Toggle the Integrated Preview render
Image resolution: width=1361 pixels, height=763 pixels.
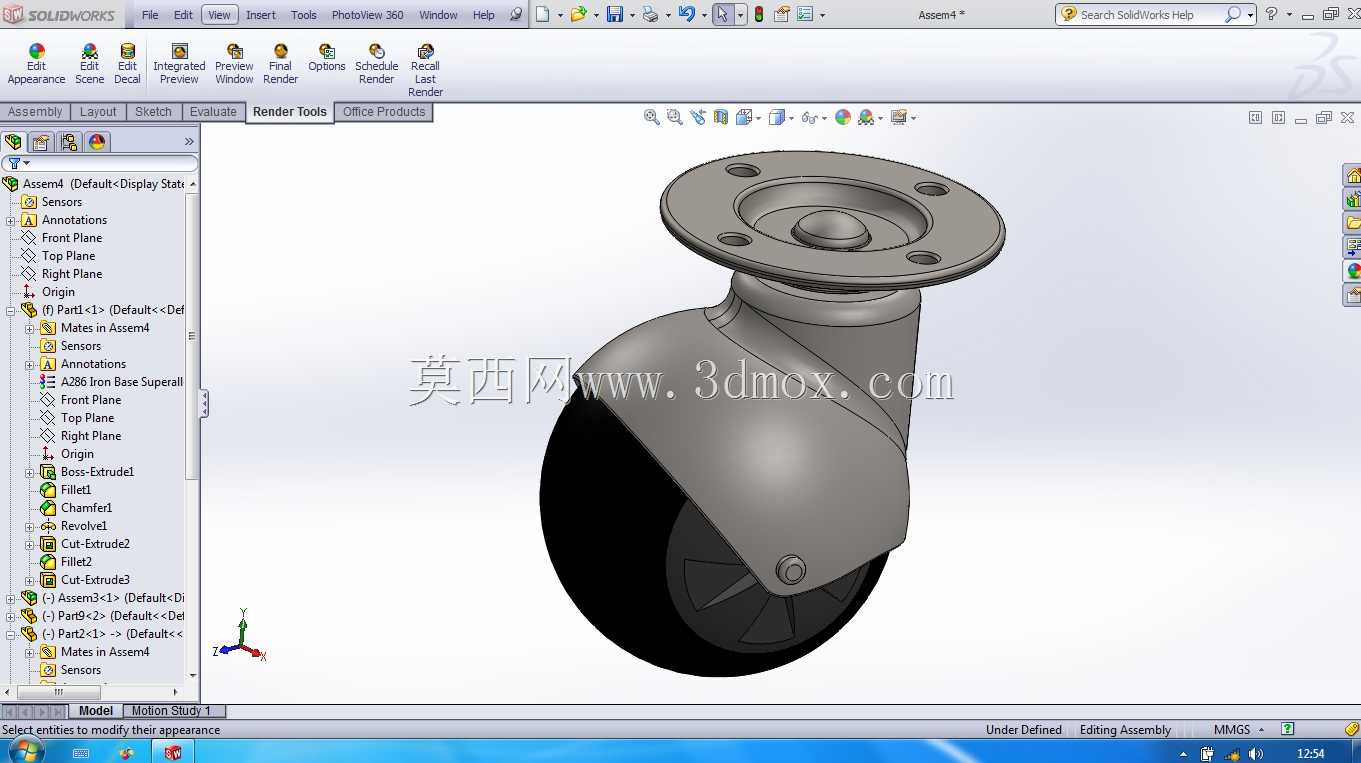179,64
